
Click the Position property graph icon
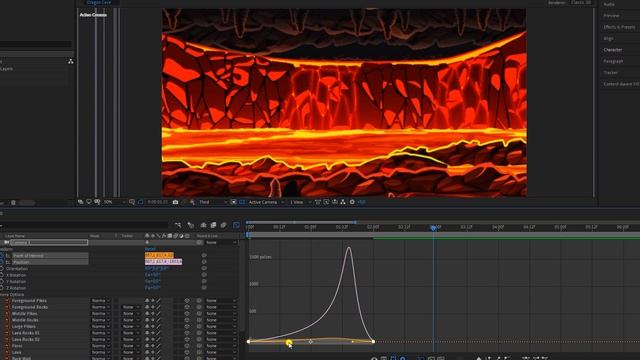pyautogui.click(x=8, y=262)
